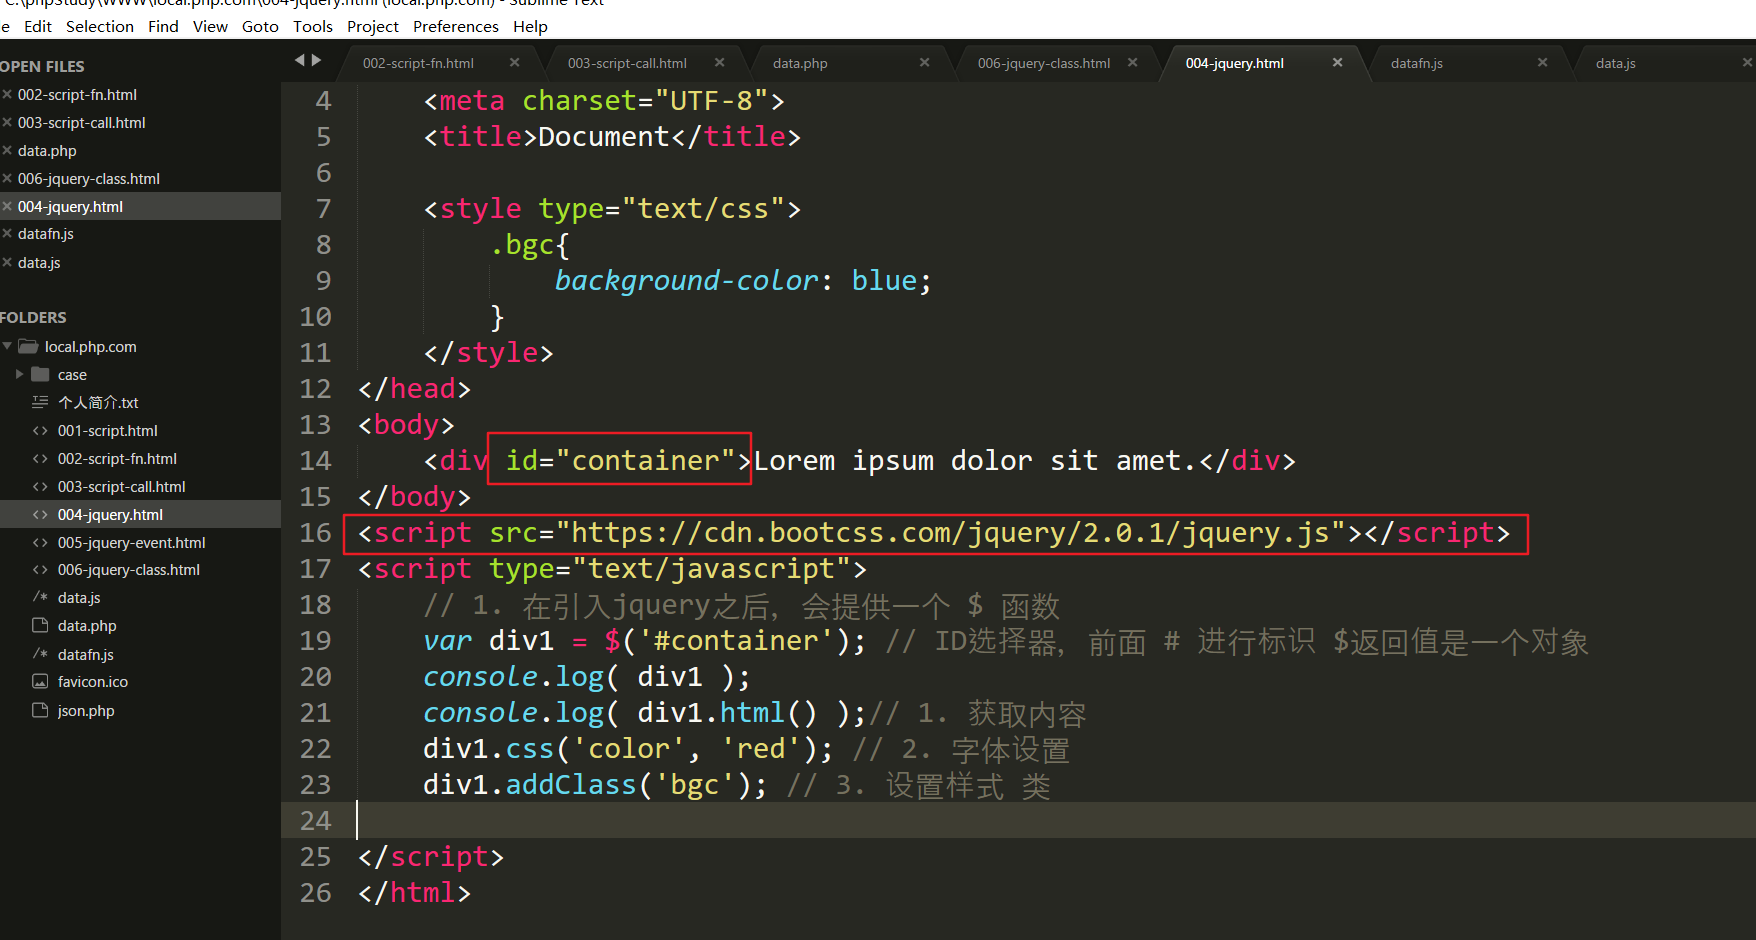
Task: Collapse the local.php.com root folder
Action: [x=8, y=347]
